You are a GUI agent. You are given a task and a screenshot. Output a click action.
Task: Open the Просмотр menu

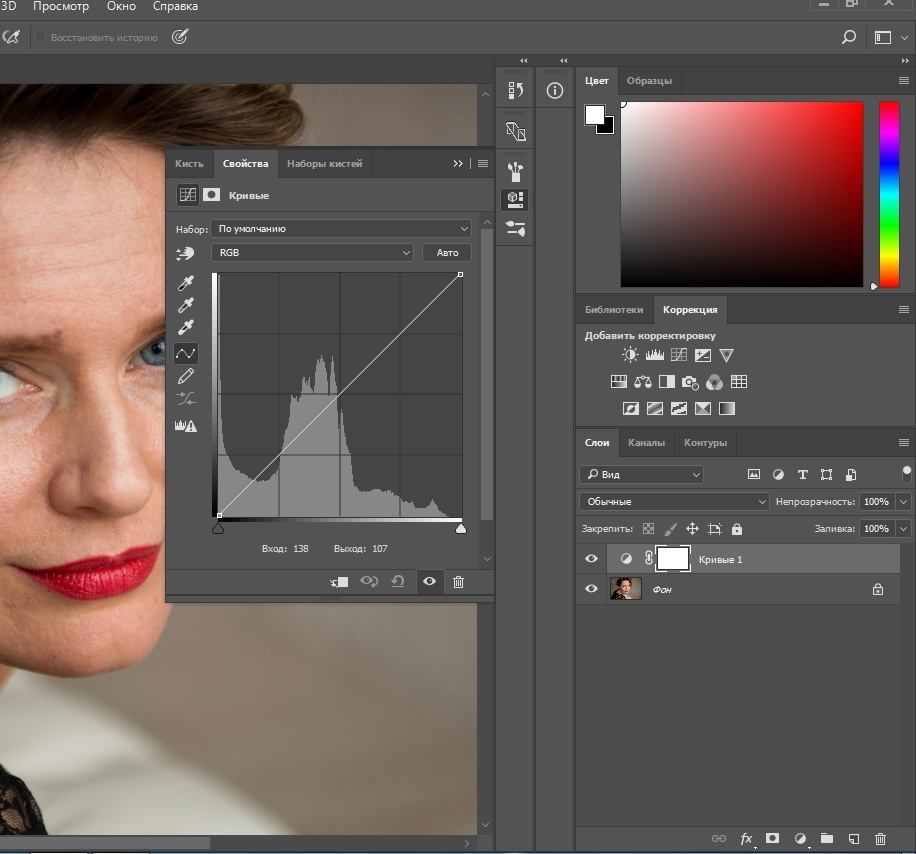[61, 7]
